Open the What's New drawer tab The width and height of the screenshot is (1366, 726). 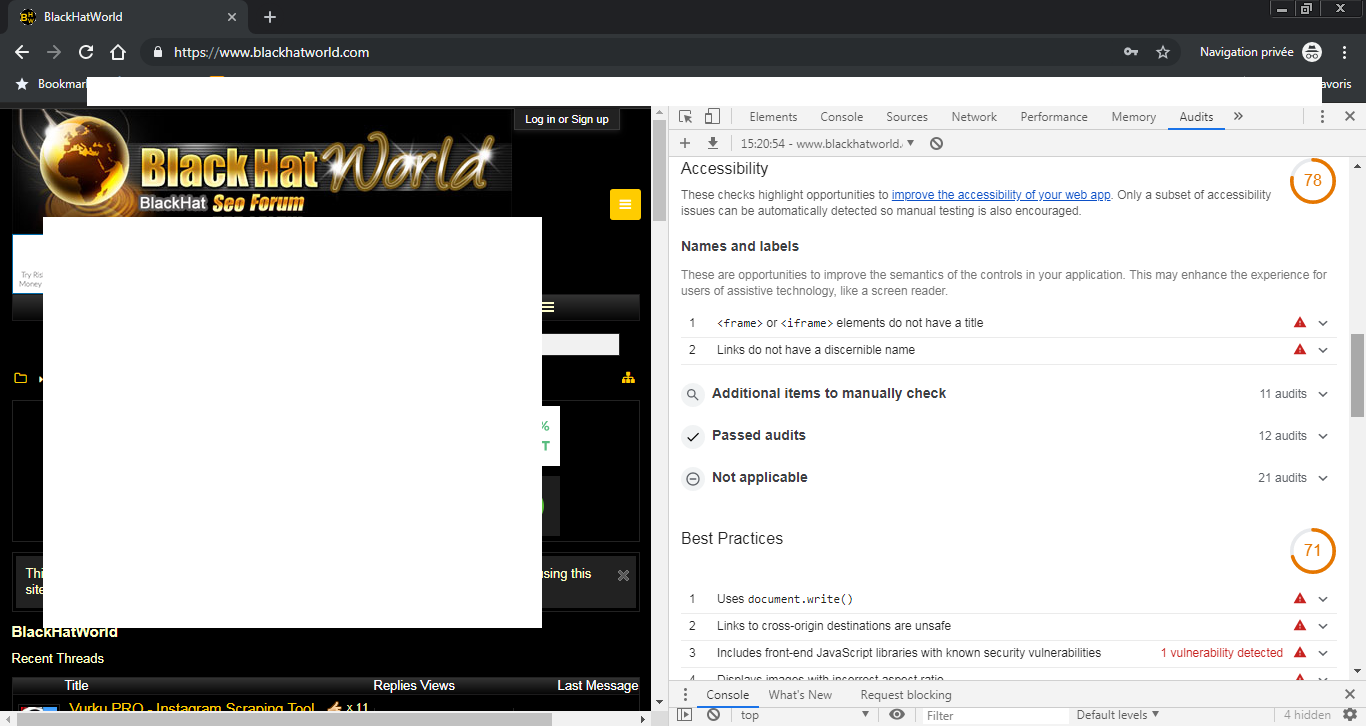coord(800,695)
